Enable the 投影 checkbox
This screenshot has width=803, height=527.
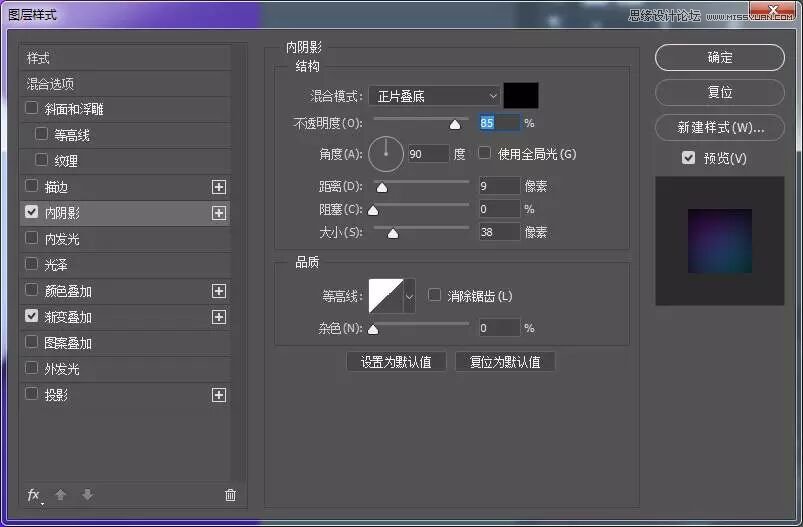[31, 394]
